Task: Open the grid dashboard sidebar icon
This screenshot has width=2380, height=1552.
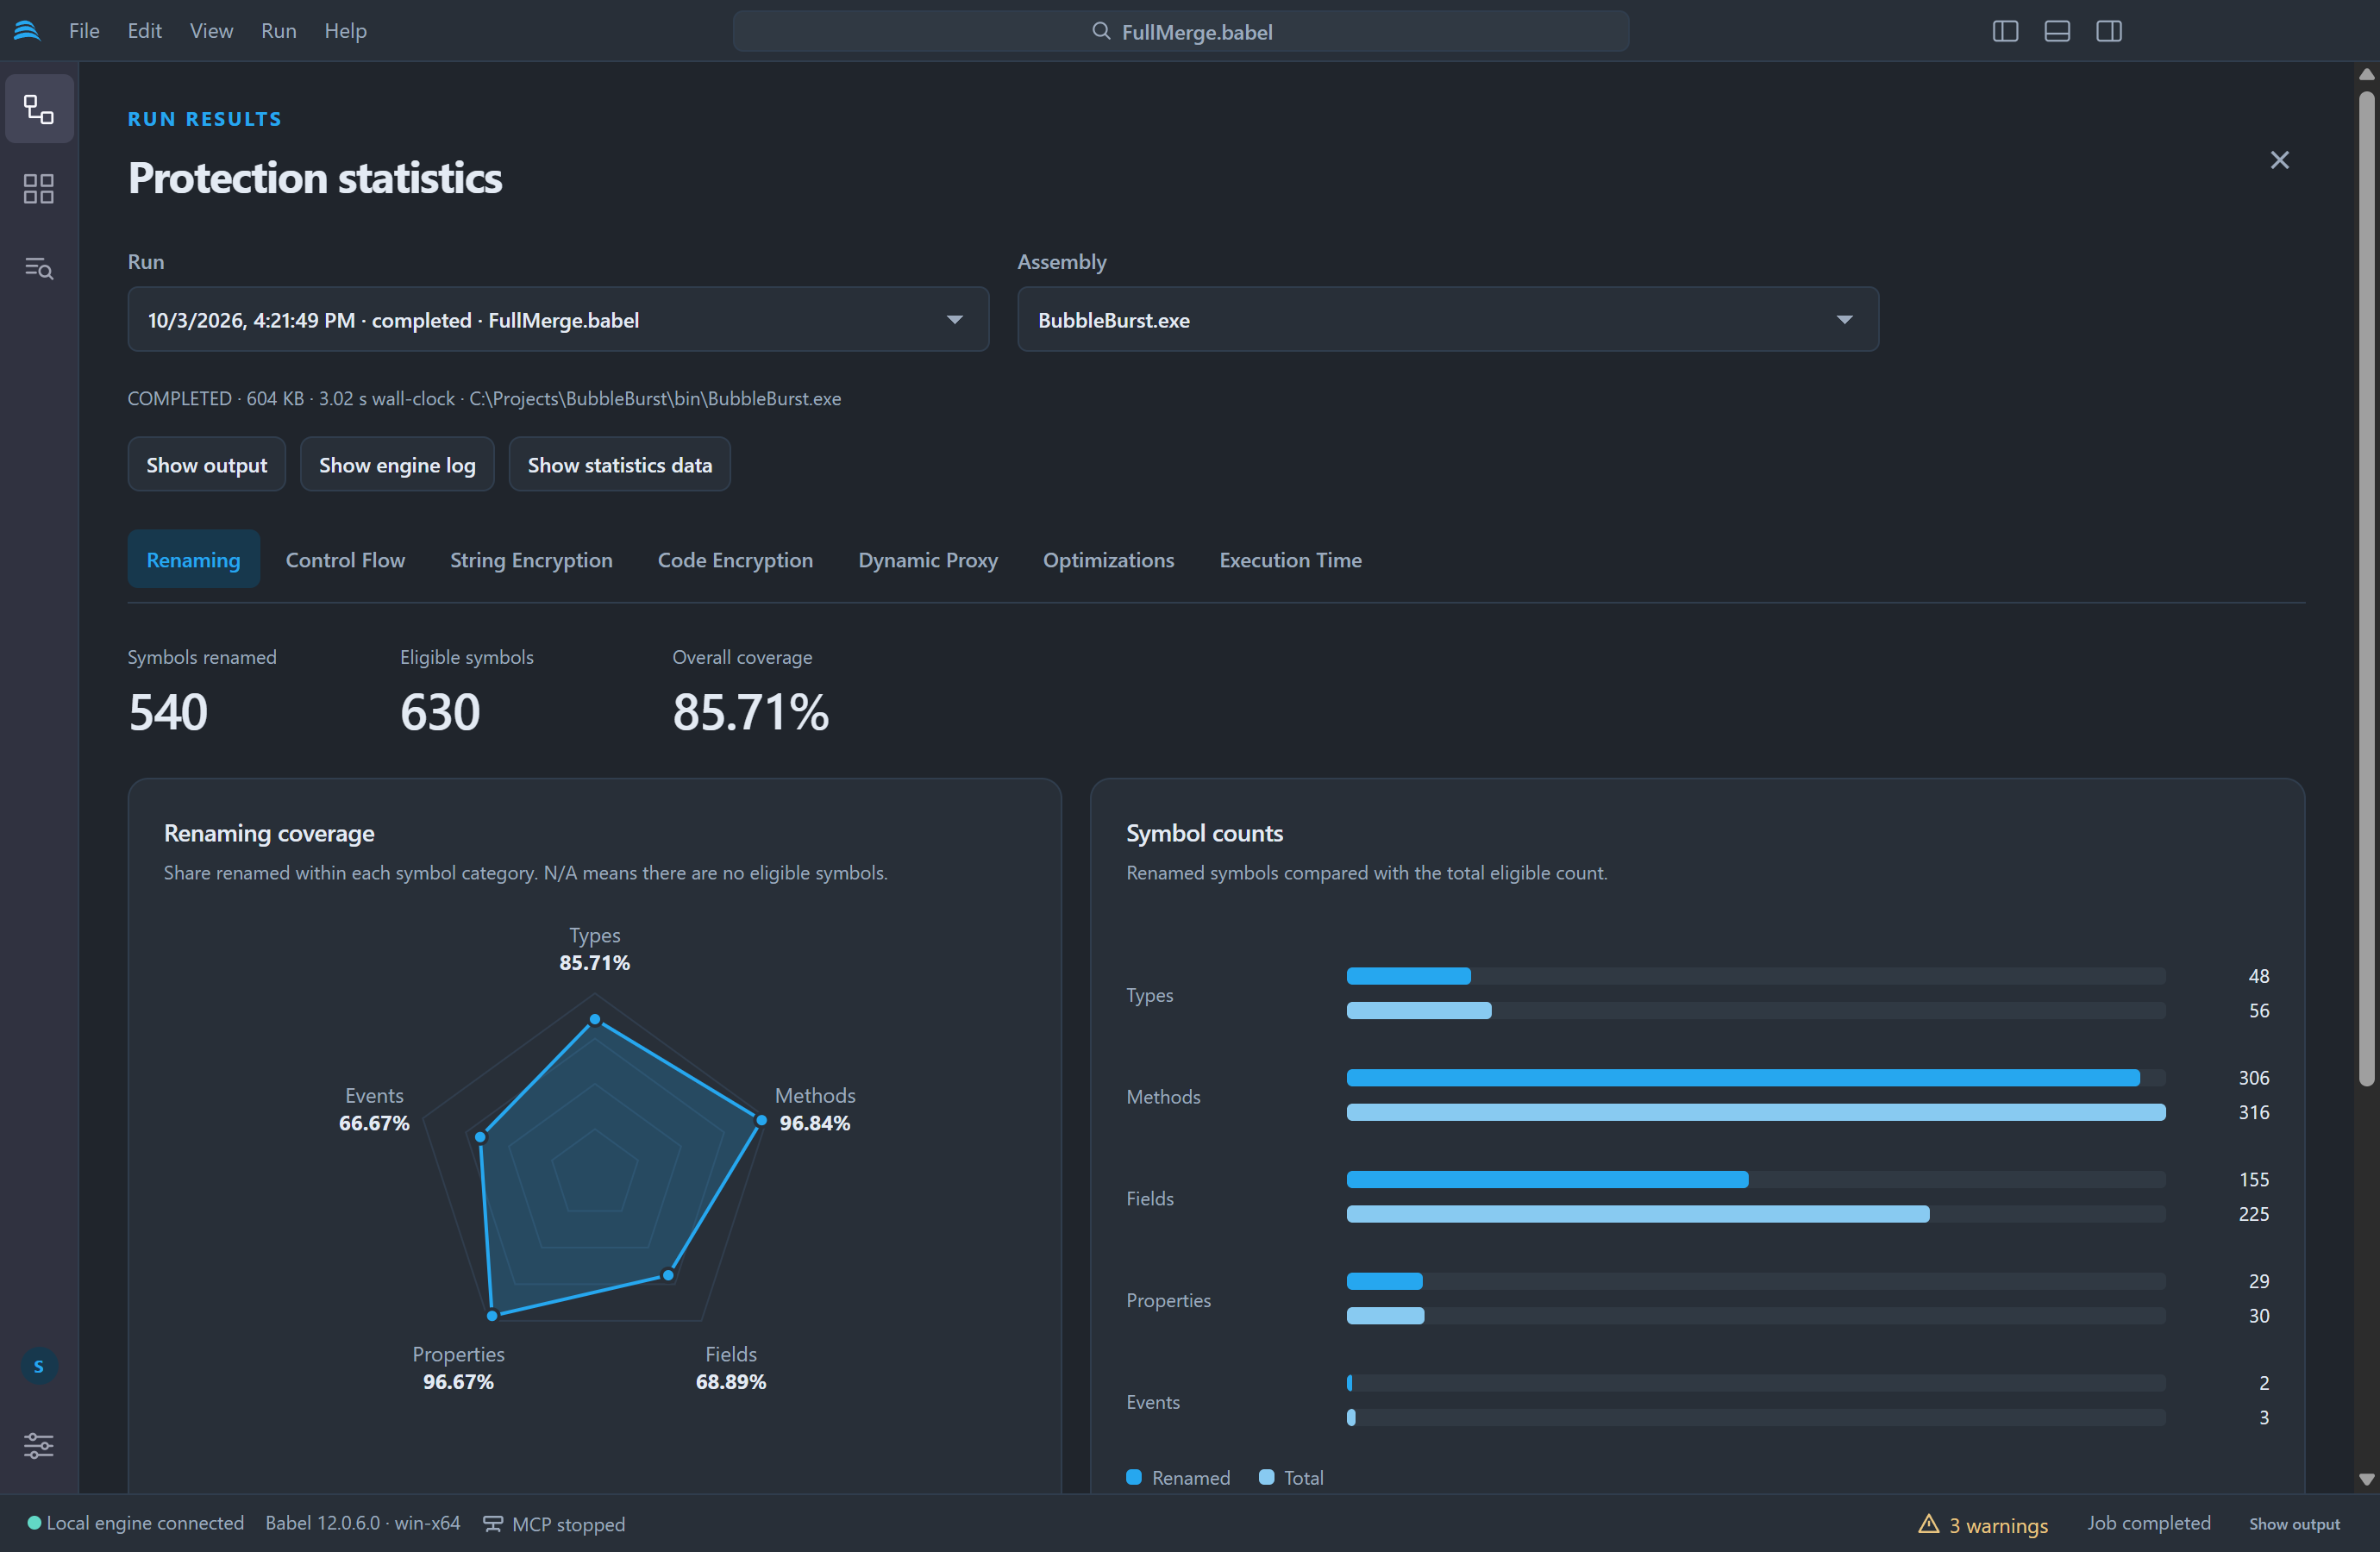Action: [x=39, y=189]
